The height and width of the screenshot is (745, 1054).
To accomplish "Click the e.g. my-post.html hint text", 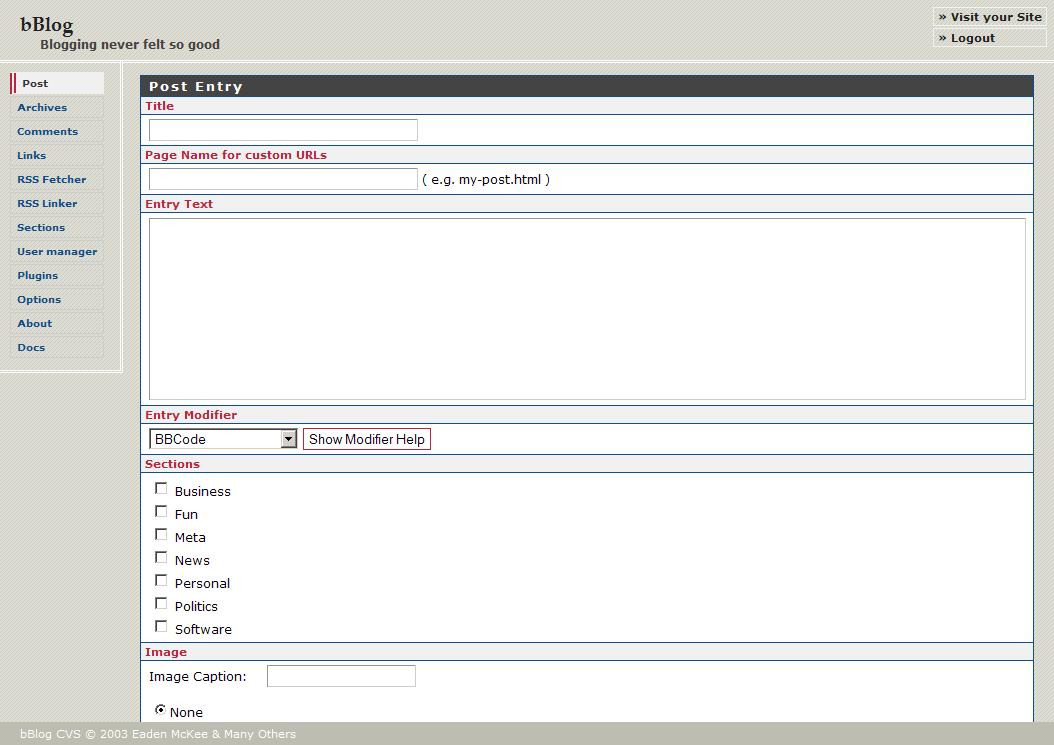I will pyautogui.click(x=486, y=180).
